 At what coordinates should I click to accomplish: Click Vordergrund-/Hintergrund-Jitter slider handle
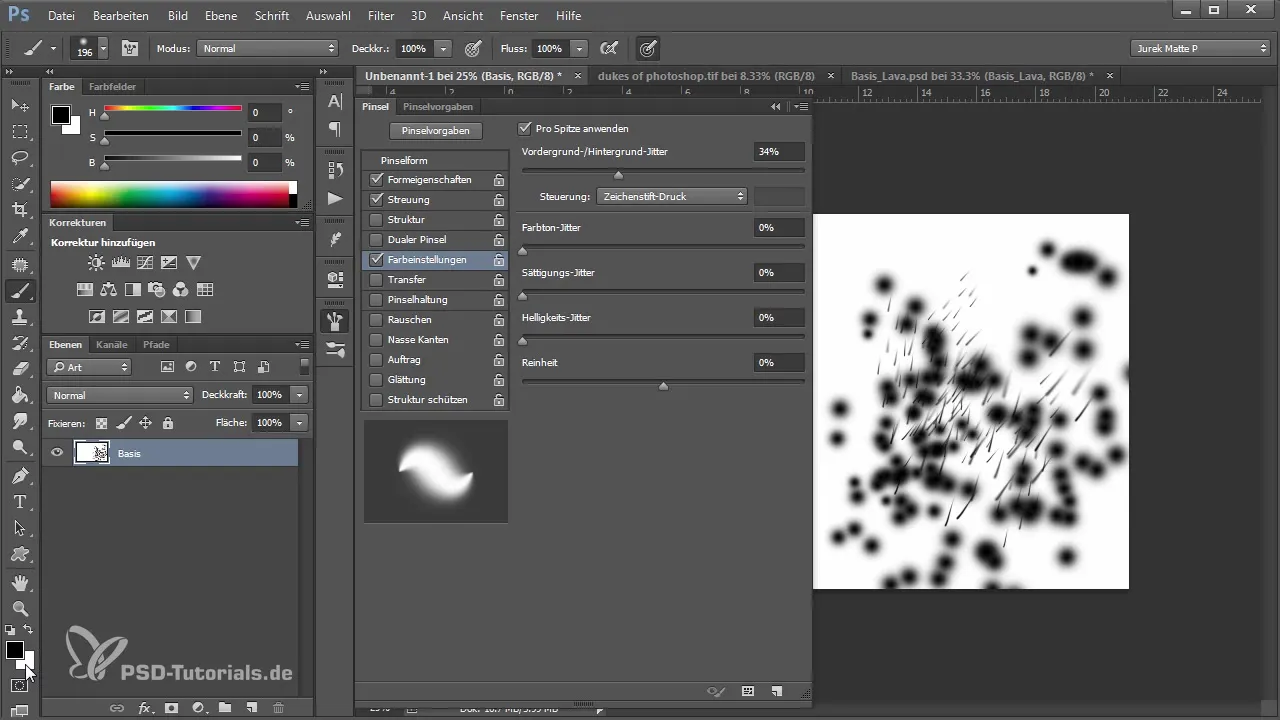[x=618, y=175]
